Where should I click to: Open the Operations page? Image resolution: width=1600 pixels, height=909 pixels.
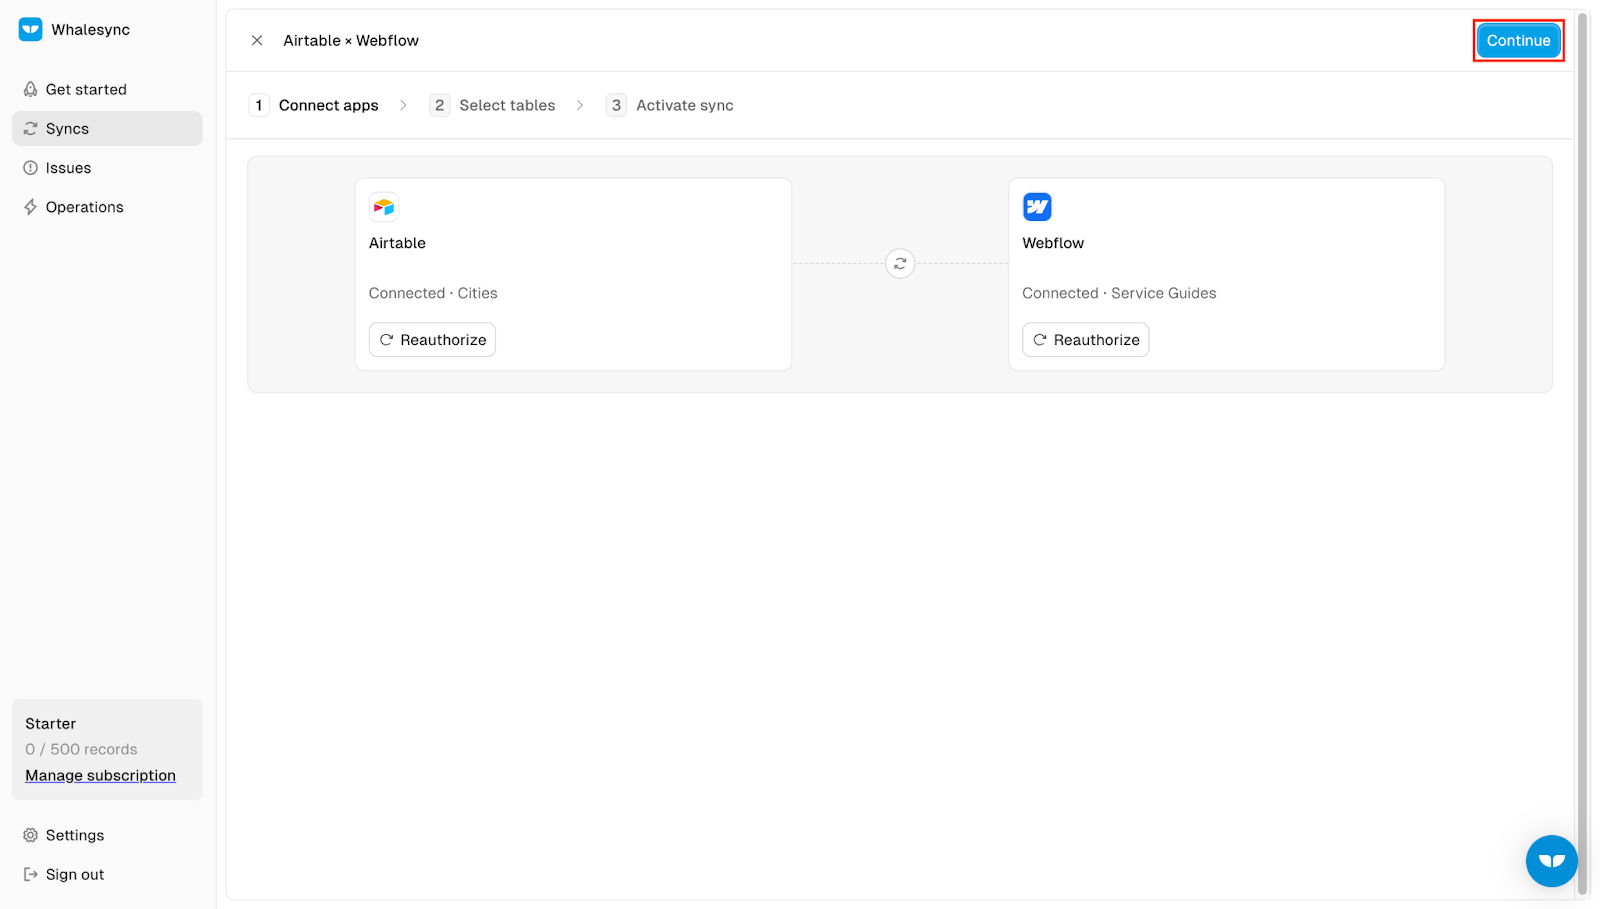(x=107, y=207)
